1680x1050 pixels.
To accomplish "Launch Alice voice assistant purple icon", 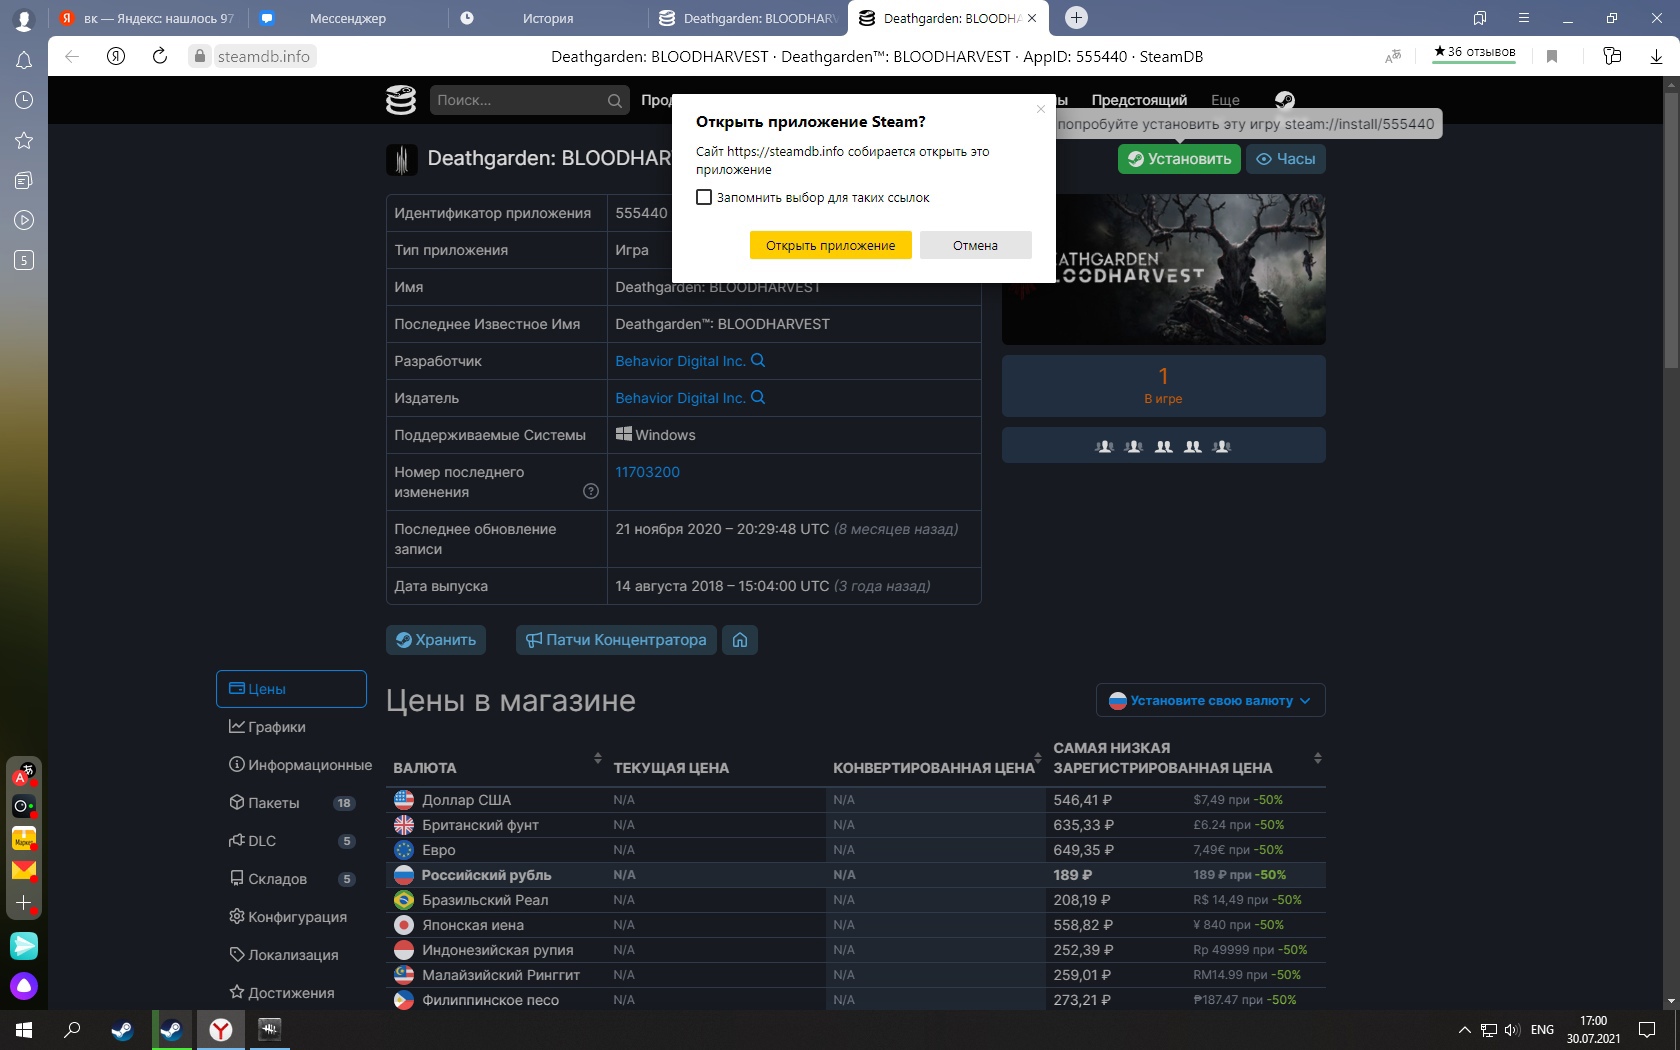I will [x=24, y=987].
